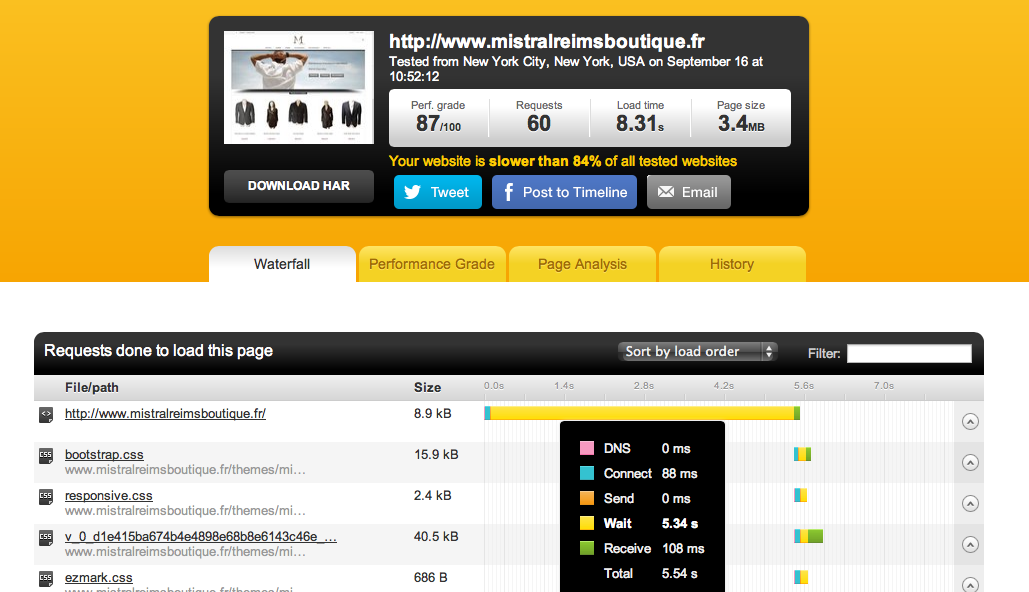The height and width of the screenshot is (592, 1029).
Task: Open the bootstrap.css file link
Action: 104,455
